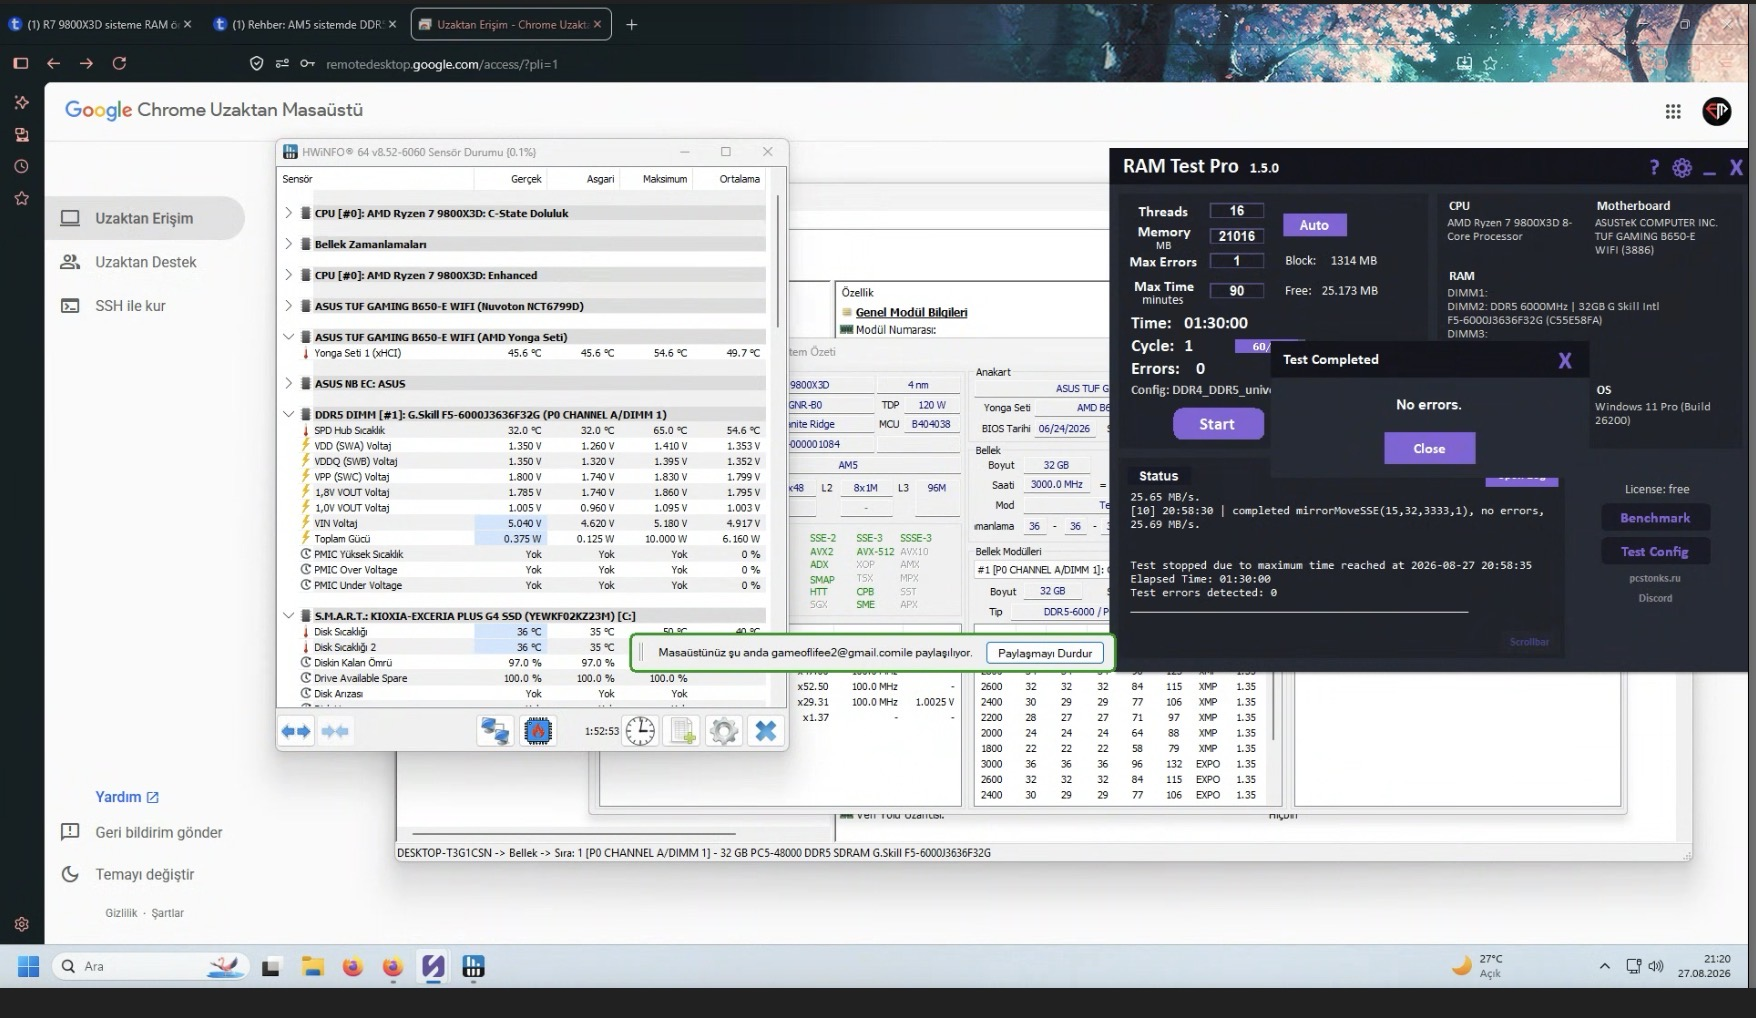Click the key icon in the address bar
Image resolution: width=1756 pixels, height=1018 pixels.
pos(307,64)
